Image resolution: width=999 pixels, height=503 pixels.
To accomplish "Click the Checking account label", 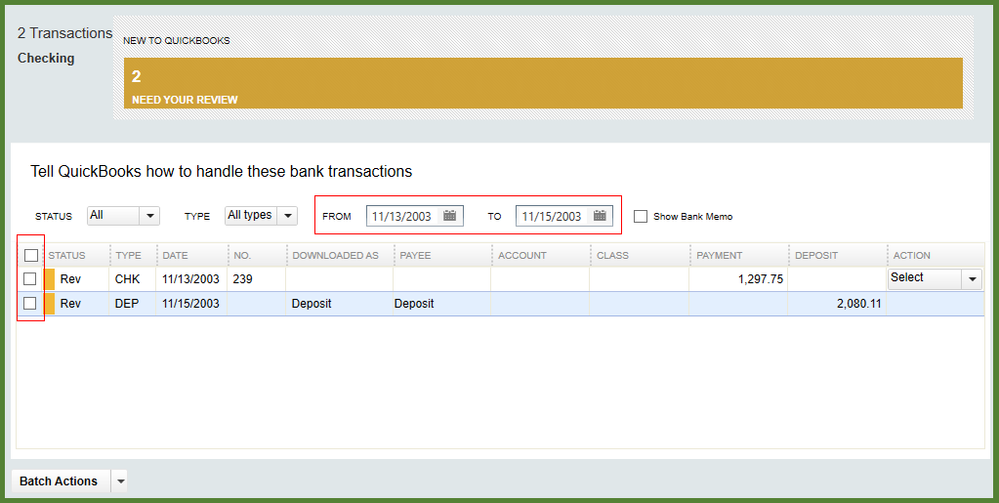I will (46, 58).
